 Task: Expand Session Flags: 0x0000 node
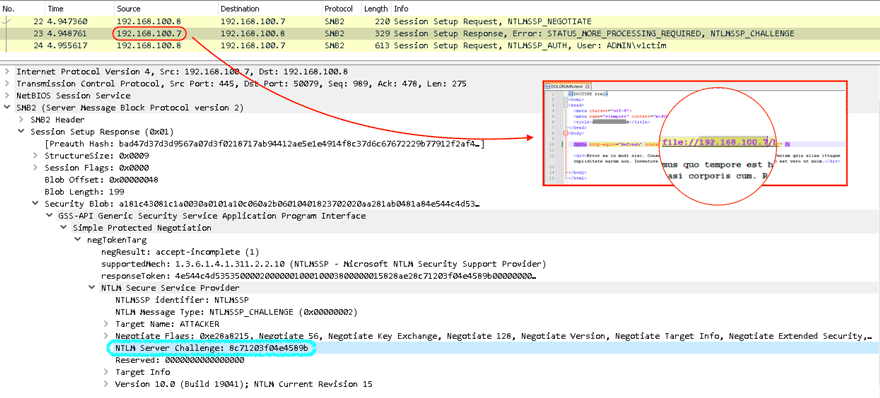pos(35,167)
